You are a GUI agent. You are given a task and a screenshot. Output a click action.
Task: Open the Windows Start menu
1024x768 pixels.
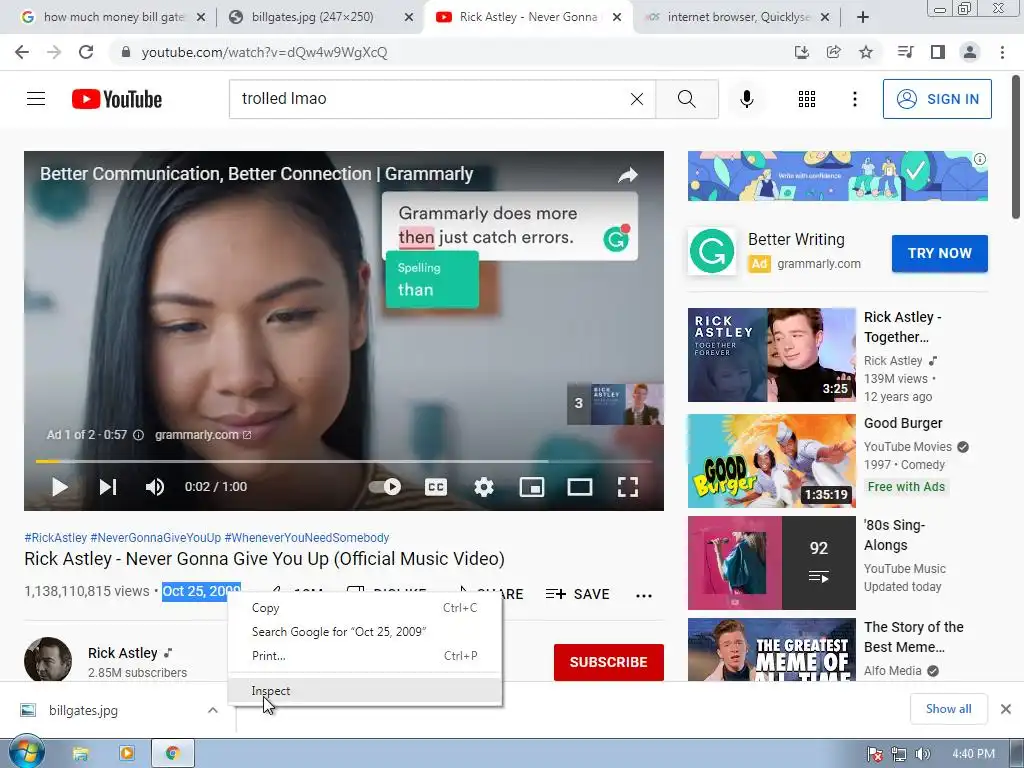26,753
